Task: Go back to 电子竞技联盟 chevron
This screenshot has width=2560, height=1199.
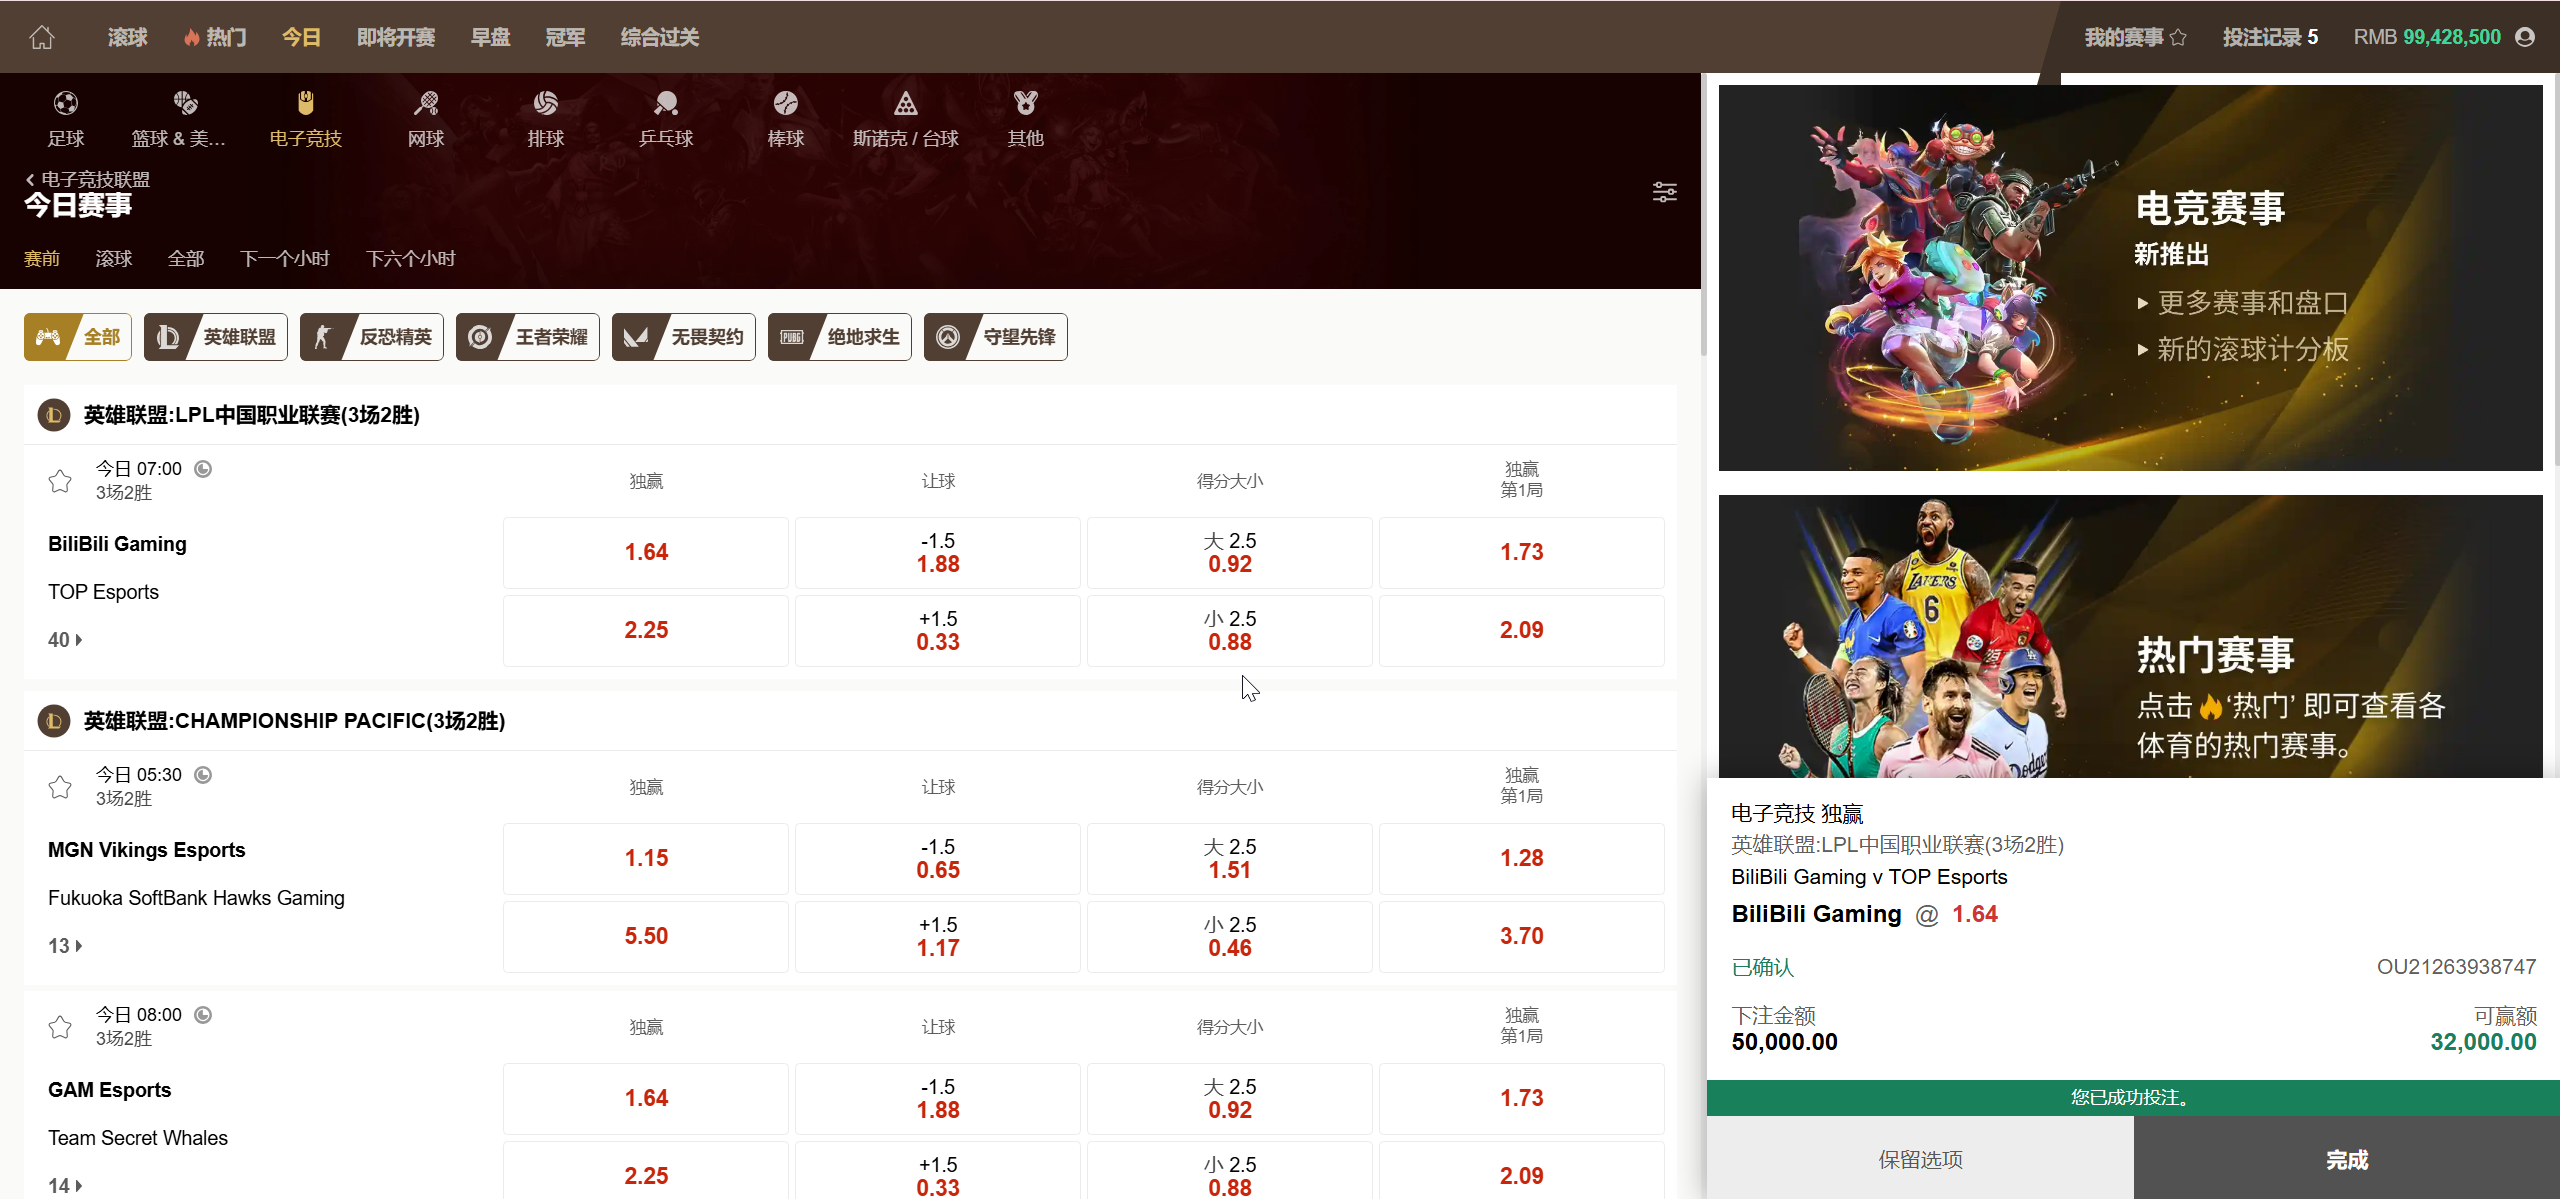Action: (30, 180)
